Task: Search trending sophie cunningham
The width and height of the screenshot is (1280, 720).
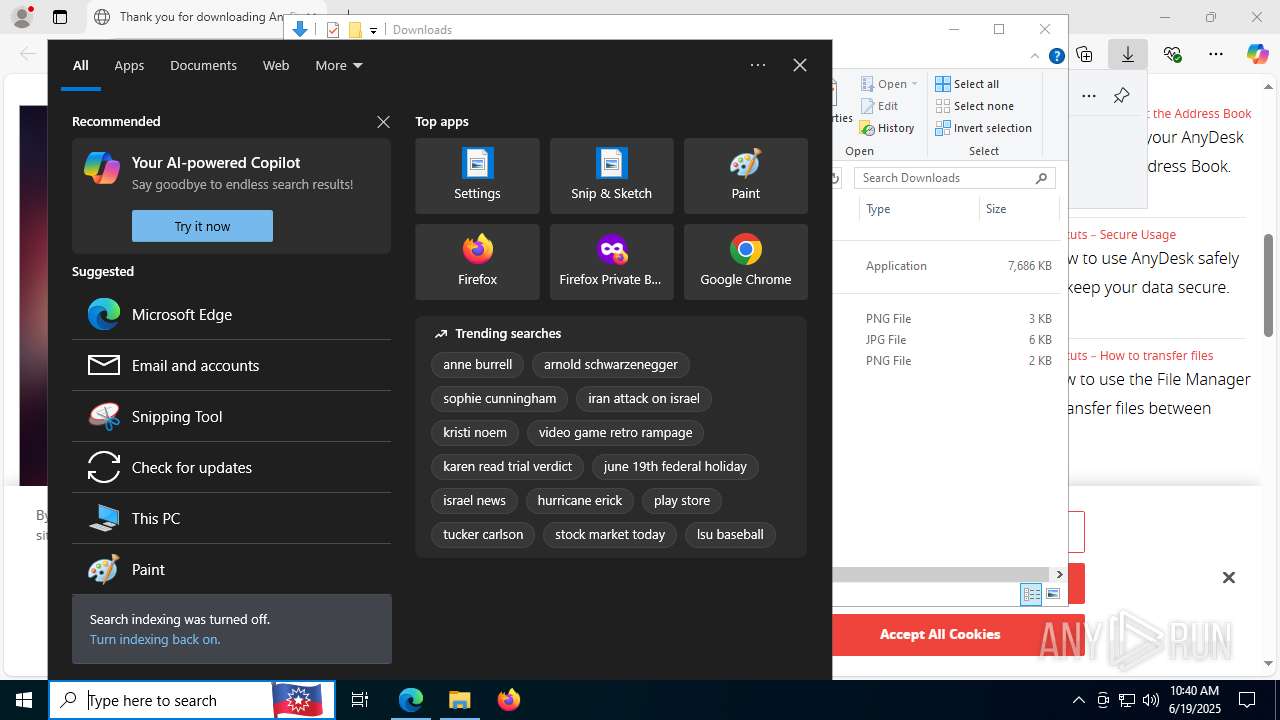Action: (499, 398)
